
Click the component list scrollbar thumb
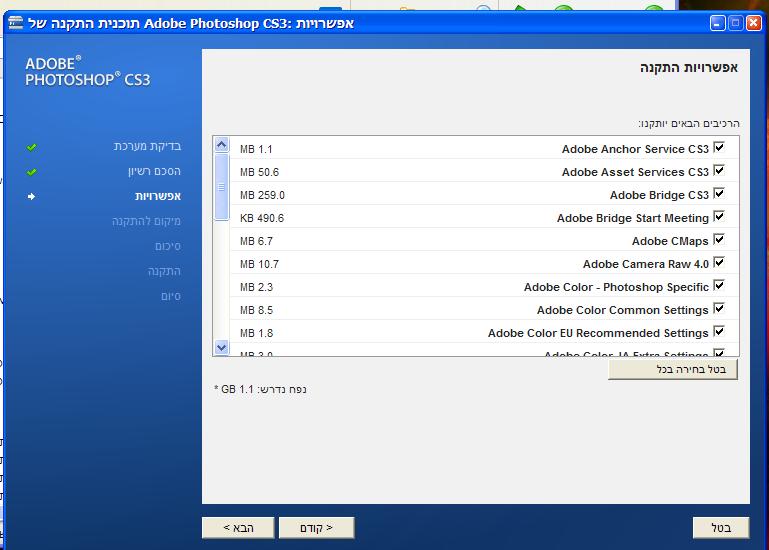click(x=222, y=187)
